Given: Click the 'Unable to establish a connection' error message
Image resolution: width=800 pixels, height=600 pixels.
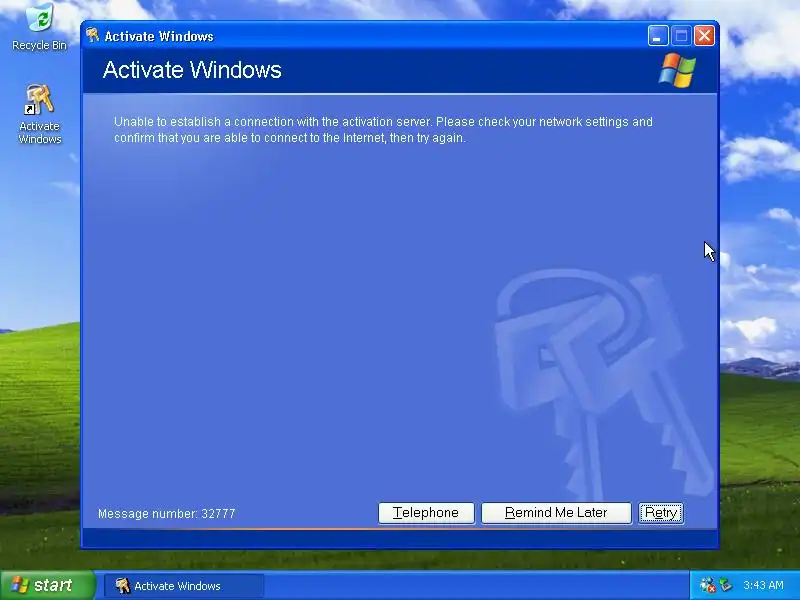Looking at the screenshot, I should 383,130.
